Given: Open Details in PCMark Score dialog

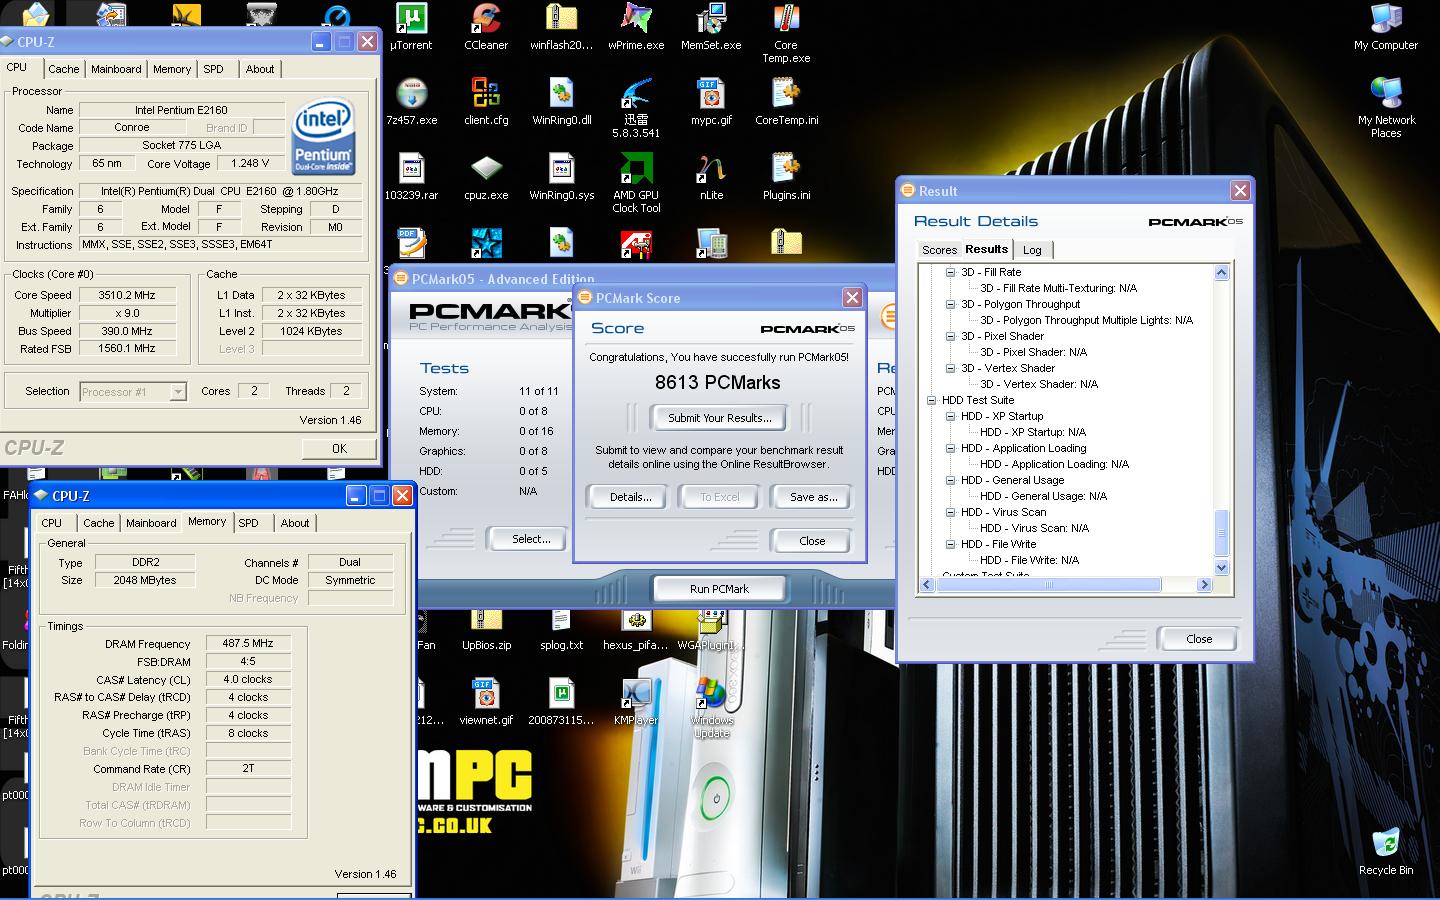Looking at the screenshot, I should tap(631, 497).
